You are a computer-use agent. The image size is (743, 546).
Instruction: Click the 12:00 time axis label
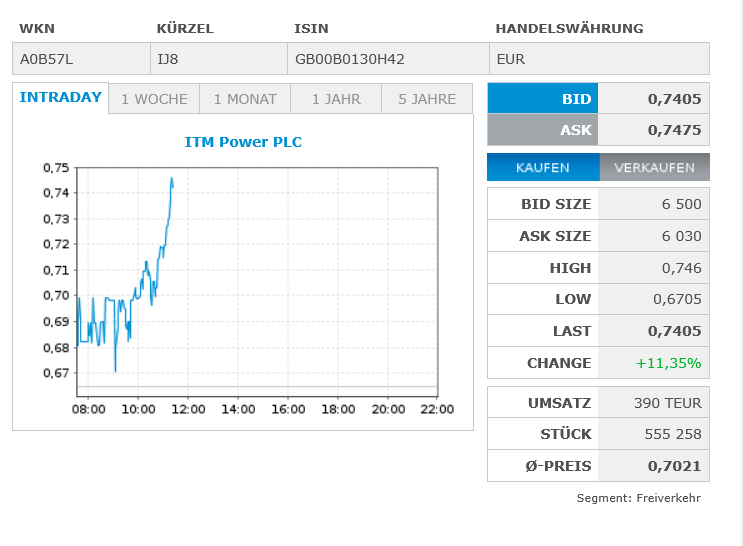click(188, 409)
